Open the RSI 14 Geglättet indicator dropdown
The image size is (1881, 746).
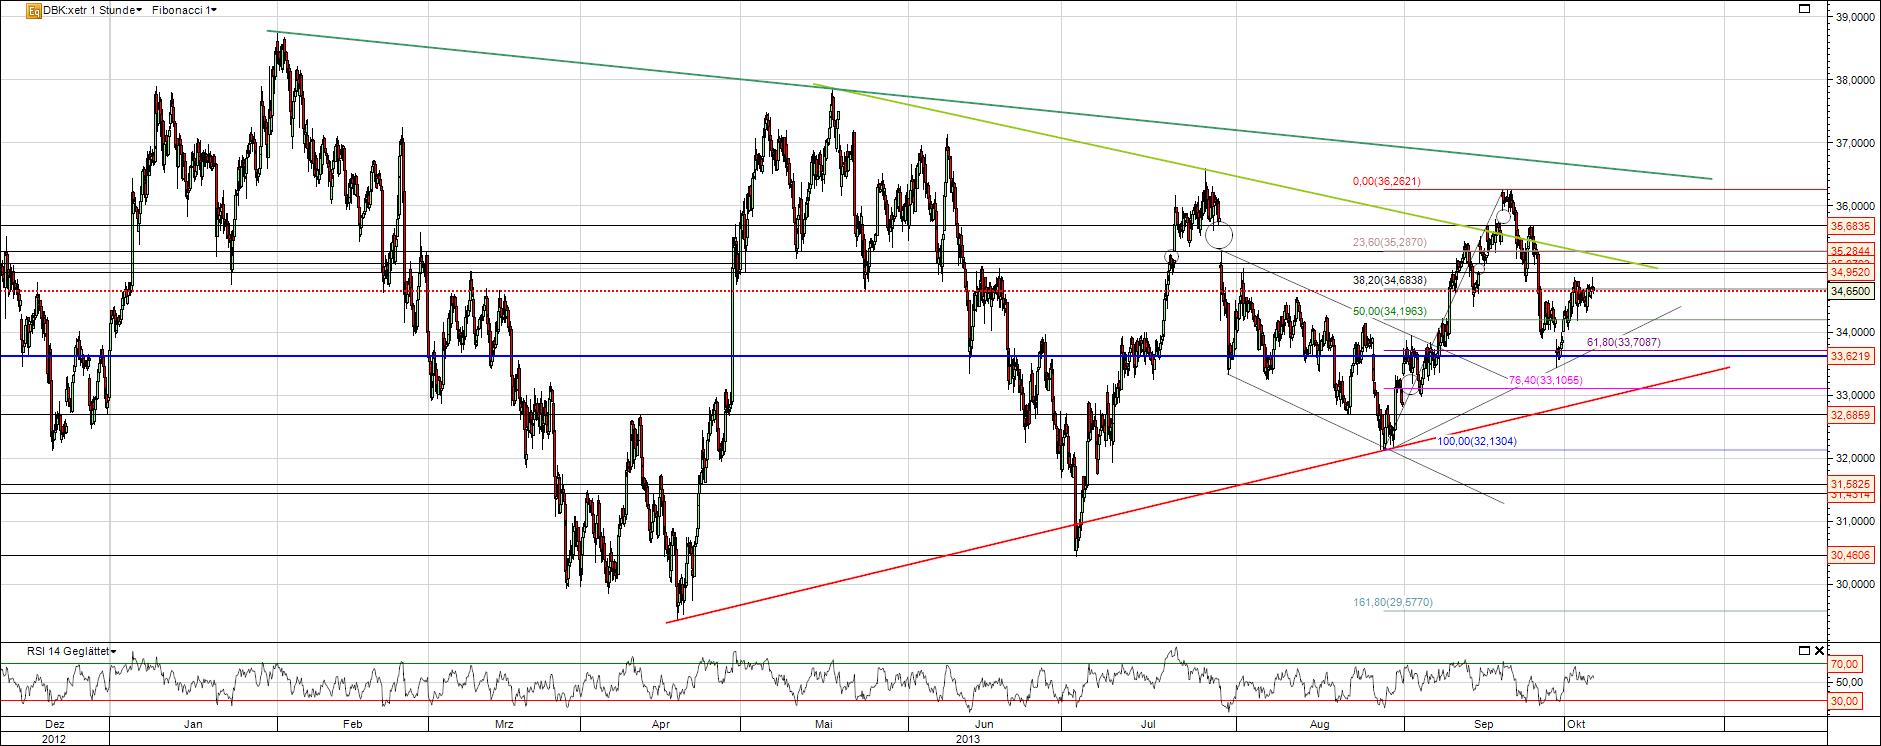pyautogui.click(x=58, y=651)
